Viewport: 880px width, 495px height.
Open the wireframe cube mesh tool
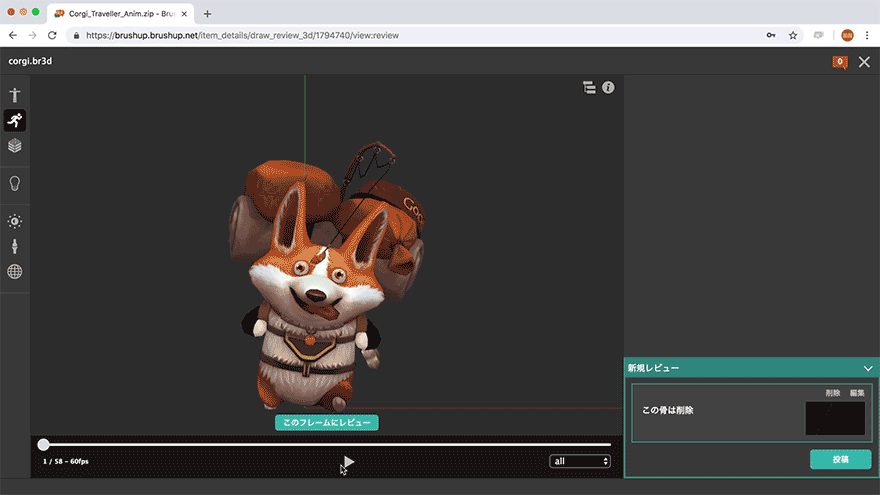[x=15, y=146]
